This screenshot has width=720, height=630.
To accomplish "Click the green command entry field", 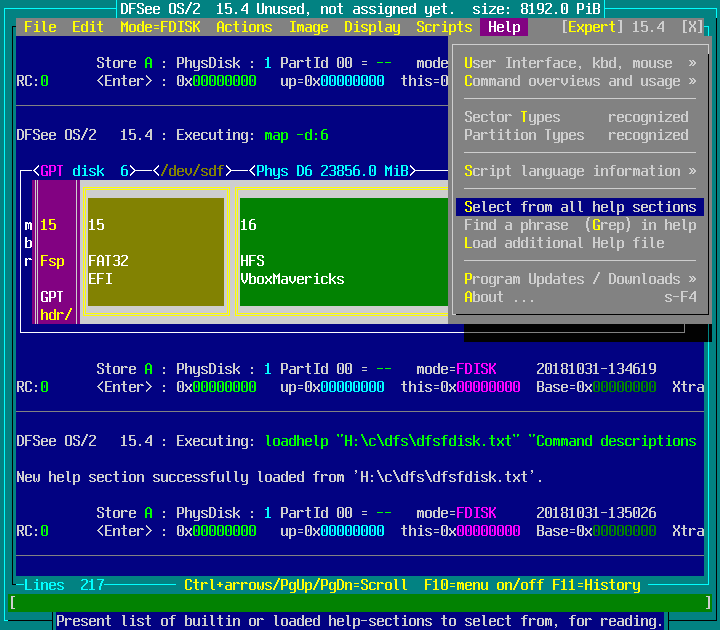I will pos(360,603).
